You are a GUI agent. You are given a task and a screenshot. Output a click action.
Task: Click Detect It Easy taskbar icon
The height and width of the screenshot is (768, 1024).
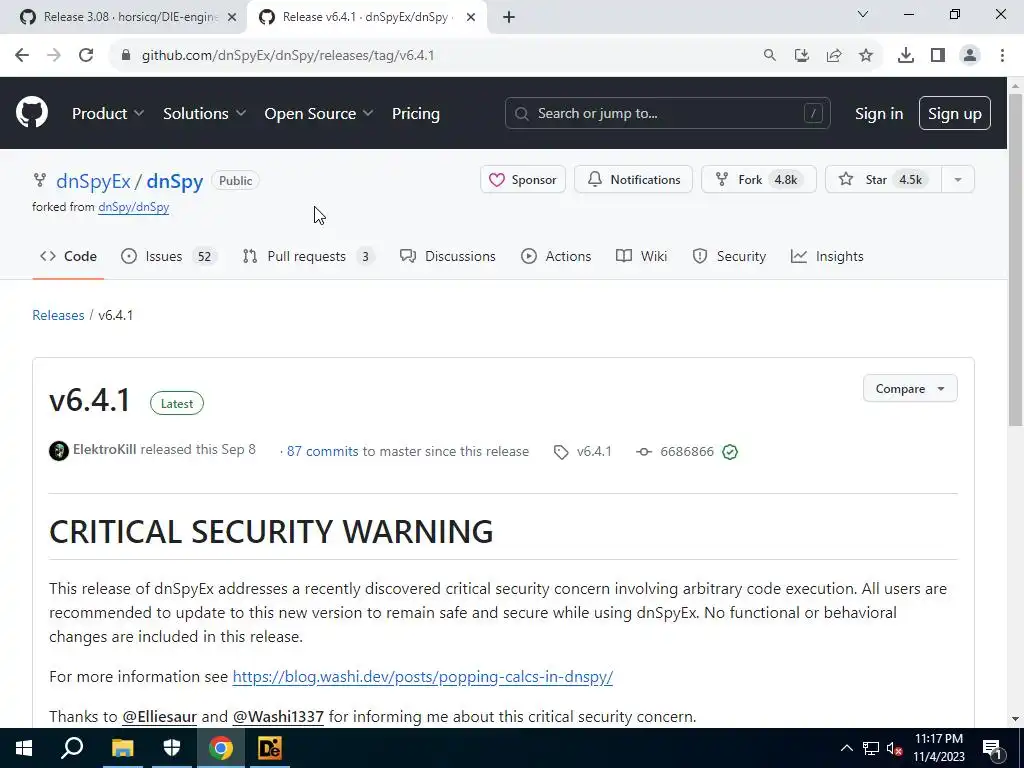click(x=270, y=748)
